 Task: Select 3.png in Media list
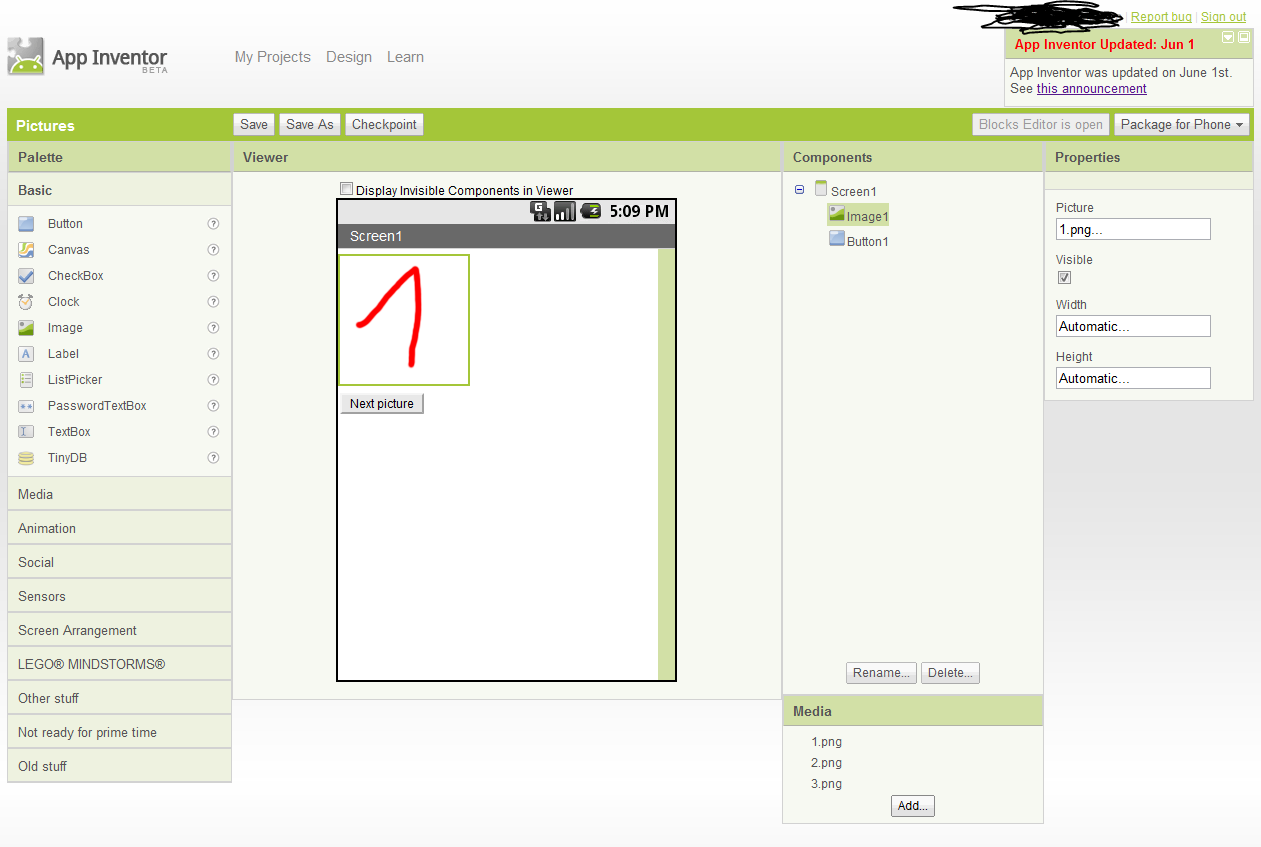point(826,784)
